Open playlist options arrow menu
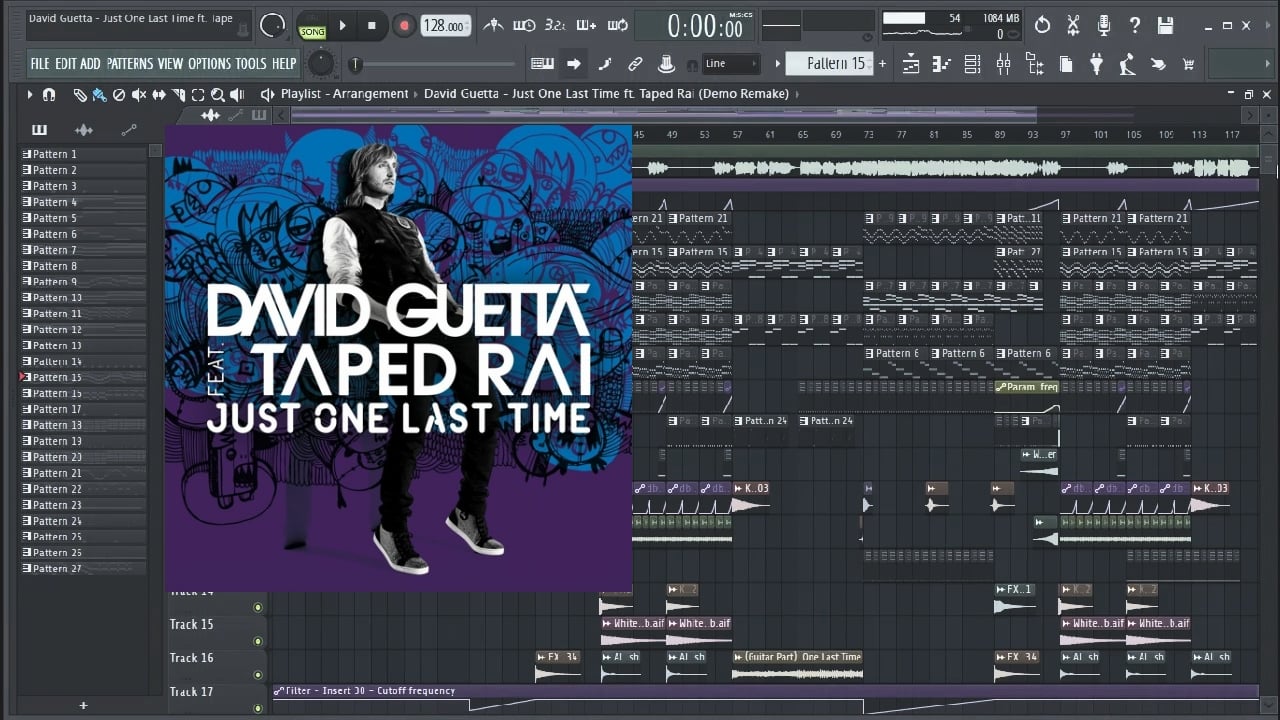Image resolution: width=1280 pixels, height=720 pixels. (x=30, y=94)
